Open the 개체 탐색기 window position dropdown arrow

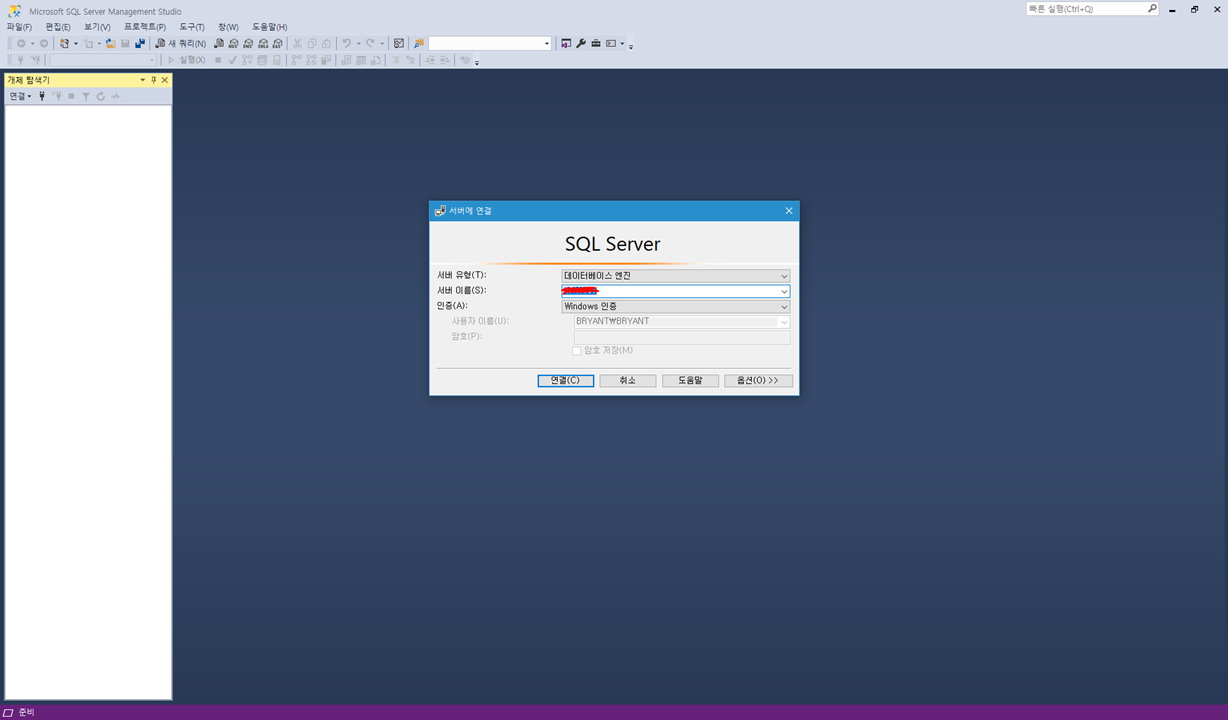tap(142, 80)
